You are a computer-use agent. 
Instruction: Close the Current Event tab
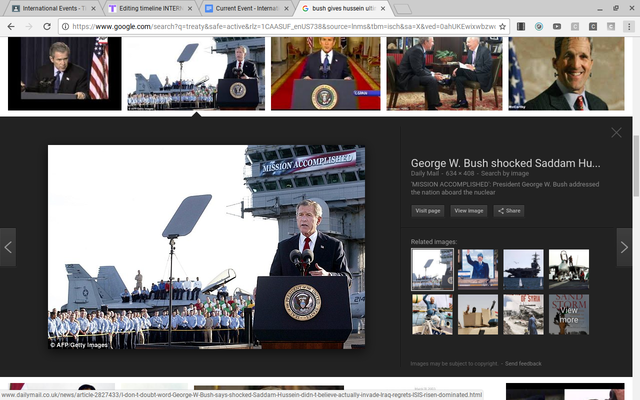[287, 9]
